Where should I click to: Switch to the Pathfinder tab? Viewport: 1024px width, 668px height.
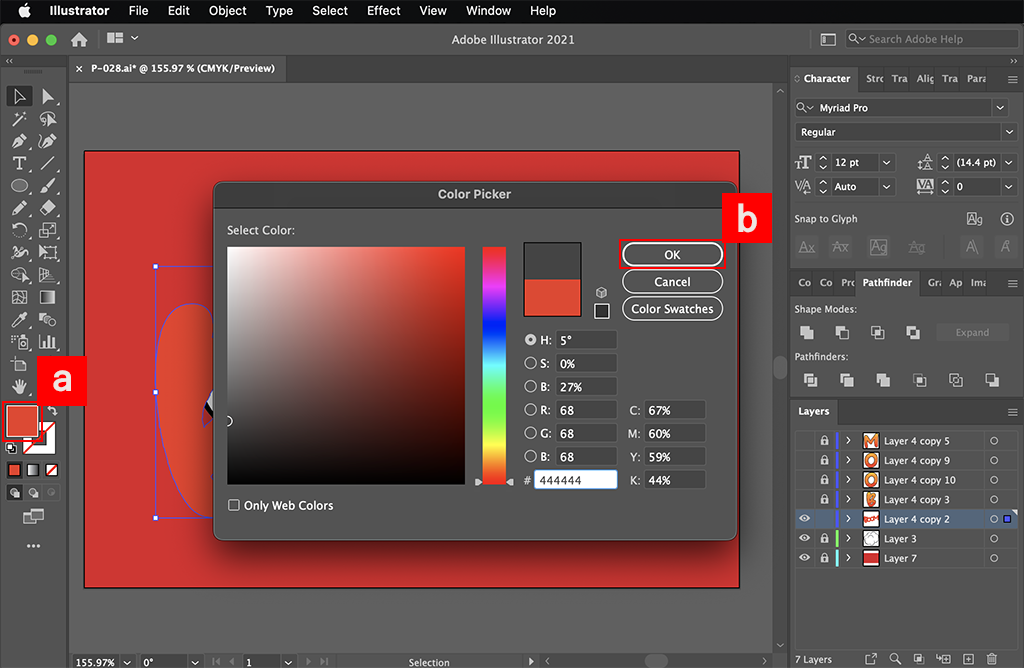pos(887,283)
